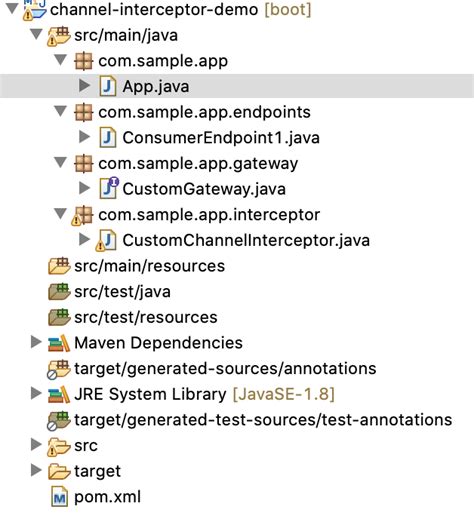Collapse the com.sample.app.gateway package
Image resolution: width=474 pixels, height=531 pixels.
61,163
